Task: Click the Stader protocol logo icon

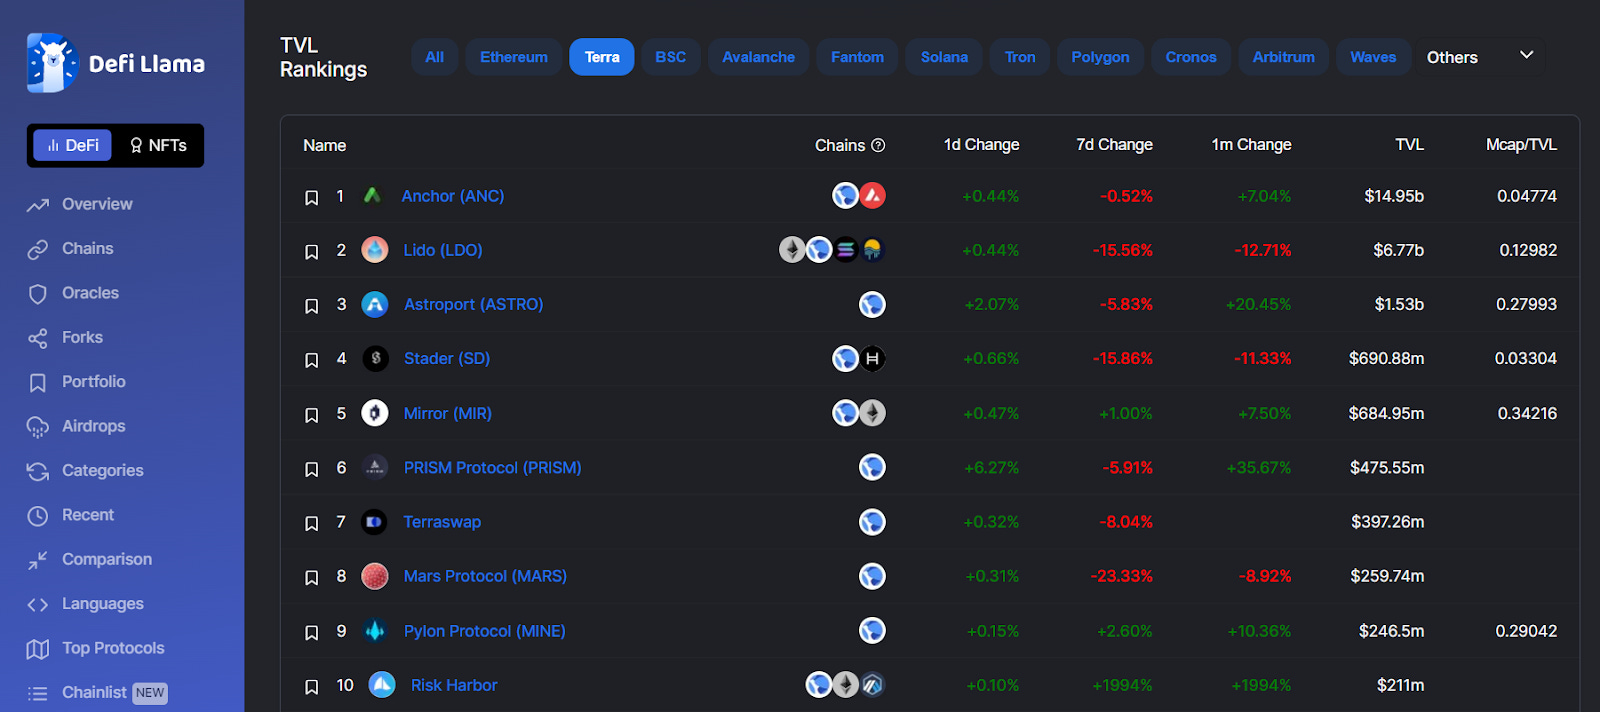Action: pyautogui.click(x=375, y=358)
